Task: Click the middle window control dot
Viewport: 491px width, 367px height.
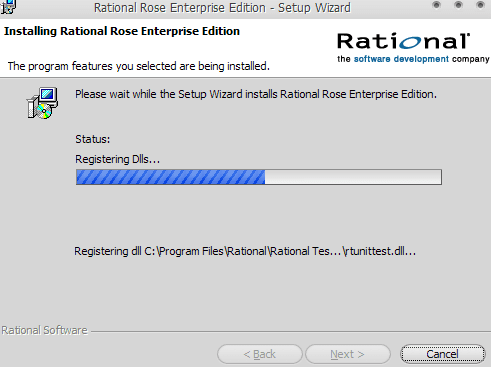Action: coord(458,5)
